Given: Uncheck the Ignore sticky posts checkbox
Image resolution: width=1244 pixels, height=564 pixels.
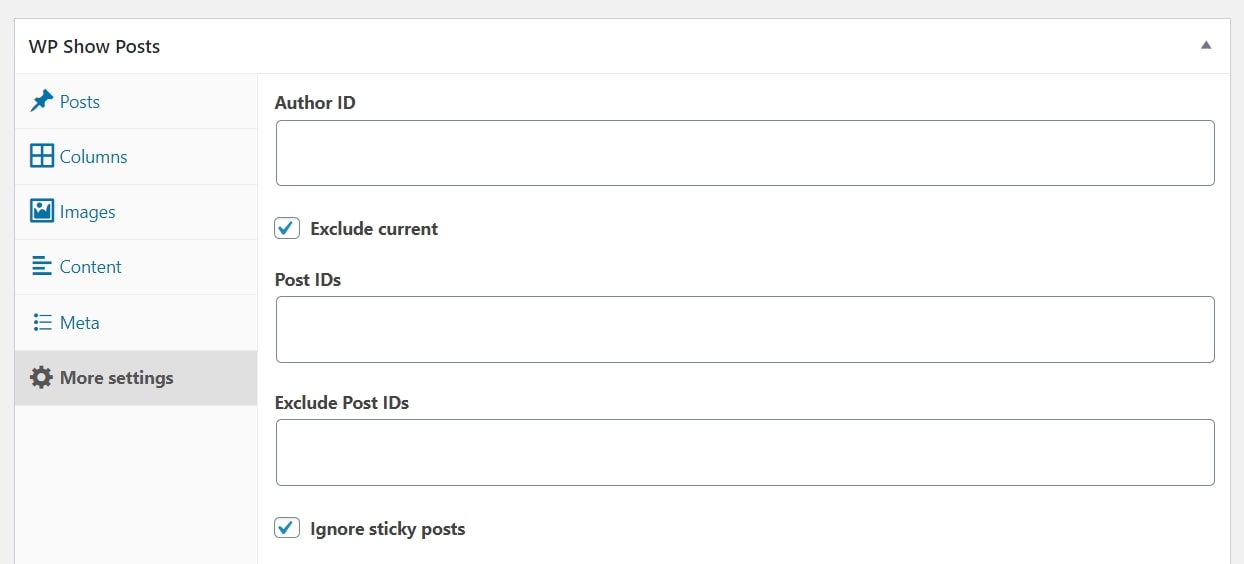Looking at the screenshot, I should click(x=287, y=528).
